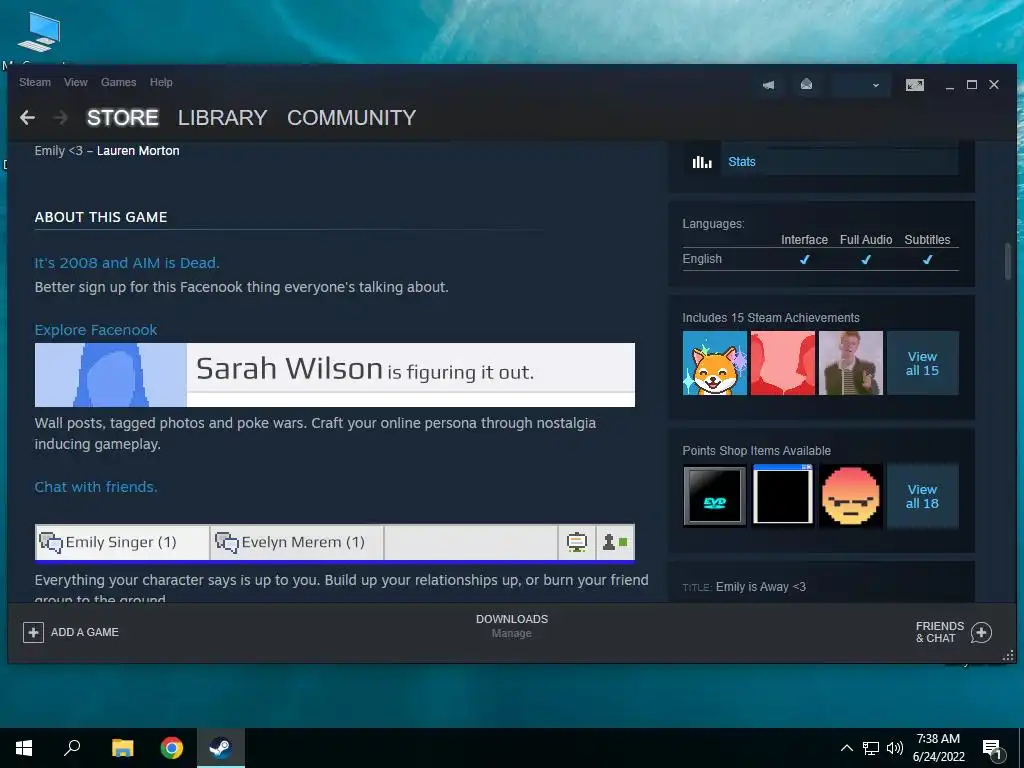Click the "Explore Facenook" heading
Image resolution: width=1024 pixels, height=768 pixels.
click(96, 330)
